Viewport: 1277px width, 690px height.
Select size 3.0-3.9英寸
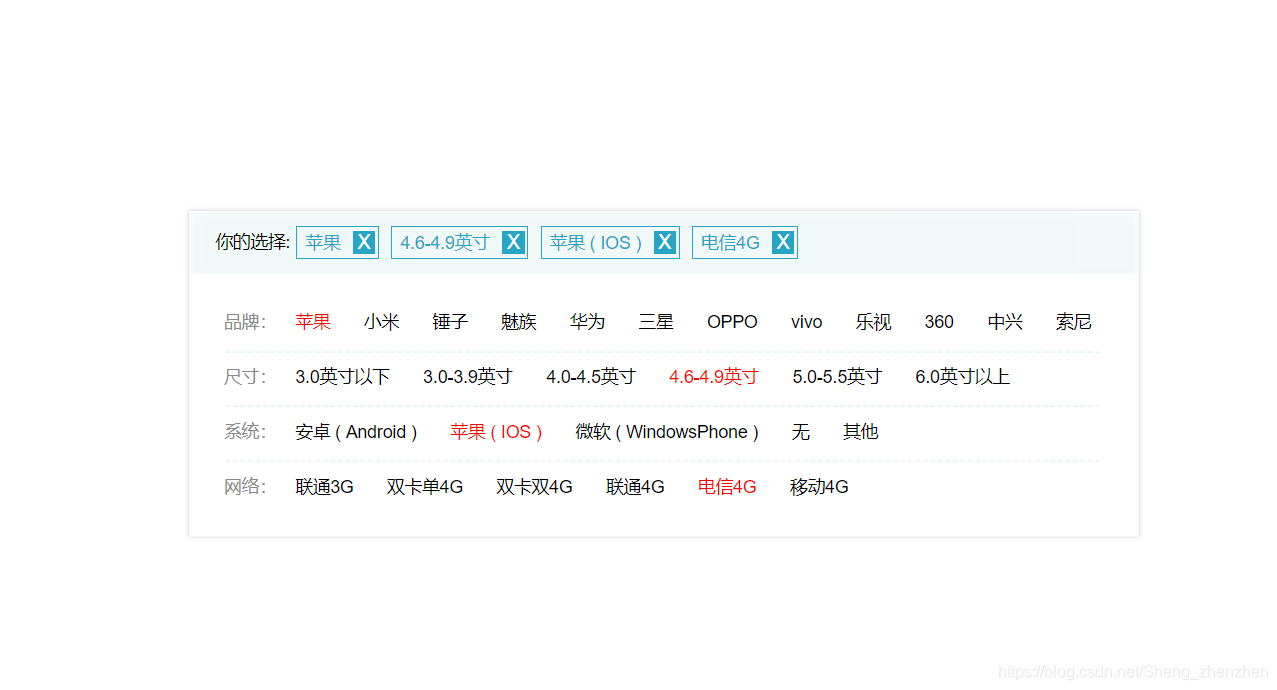click(x=468, y=377)
